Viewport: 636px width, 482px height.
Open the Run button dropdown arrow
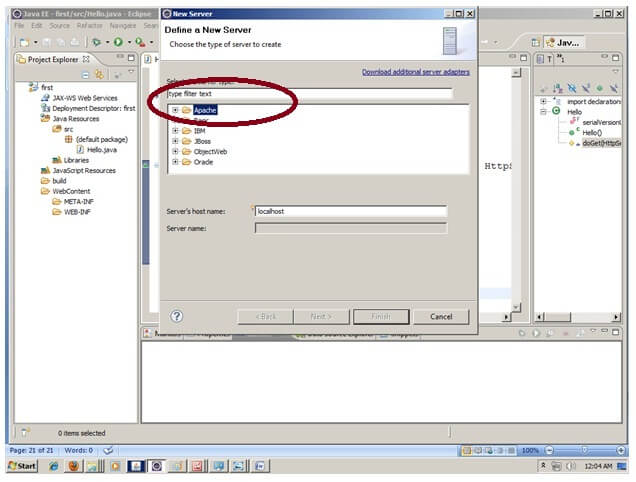click(x=129, y=42)
